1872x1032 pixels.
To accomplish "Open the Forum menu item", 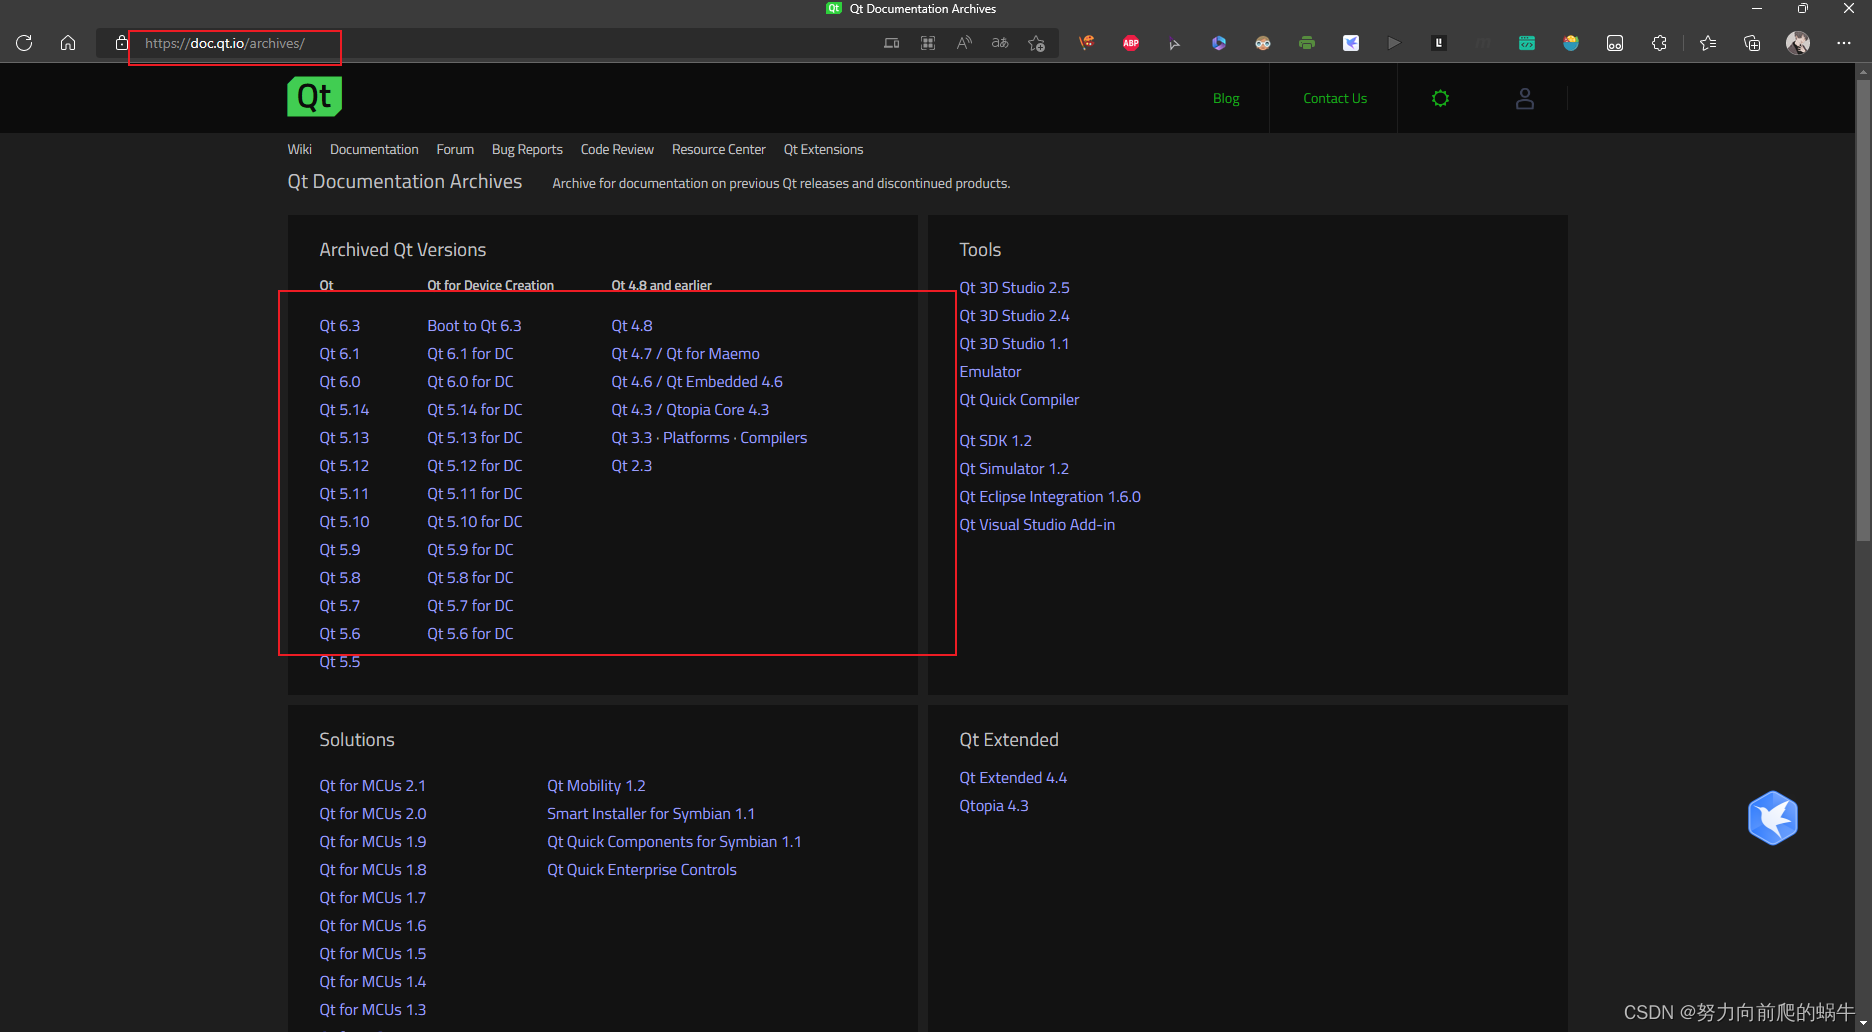I will coord(455,149).
